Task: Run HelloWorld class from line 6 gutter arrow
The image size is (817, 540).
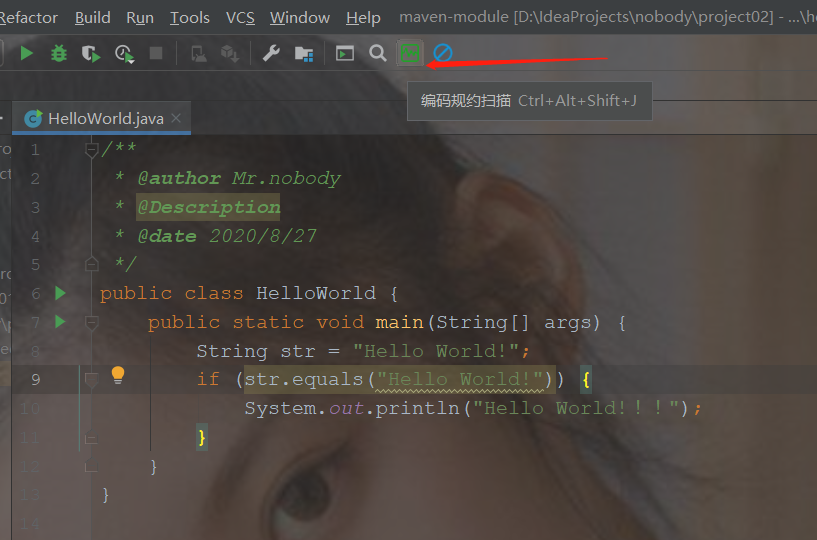Action: 60,293
